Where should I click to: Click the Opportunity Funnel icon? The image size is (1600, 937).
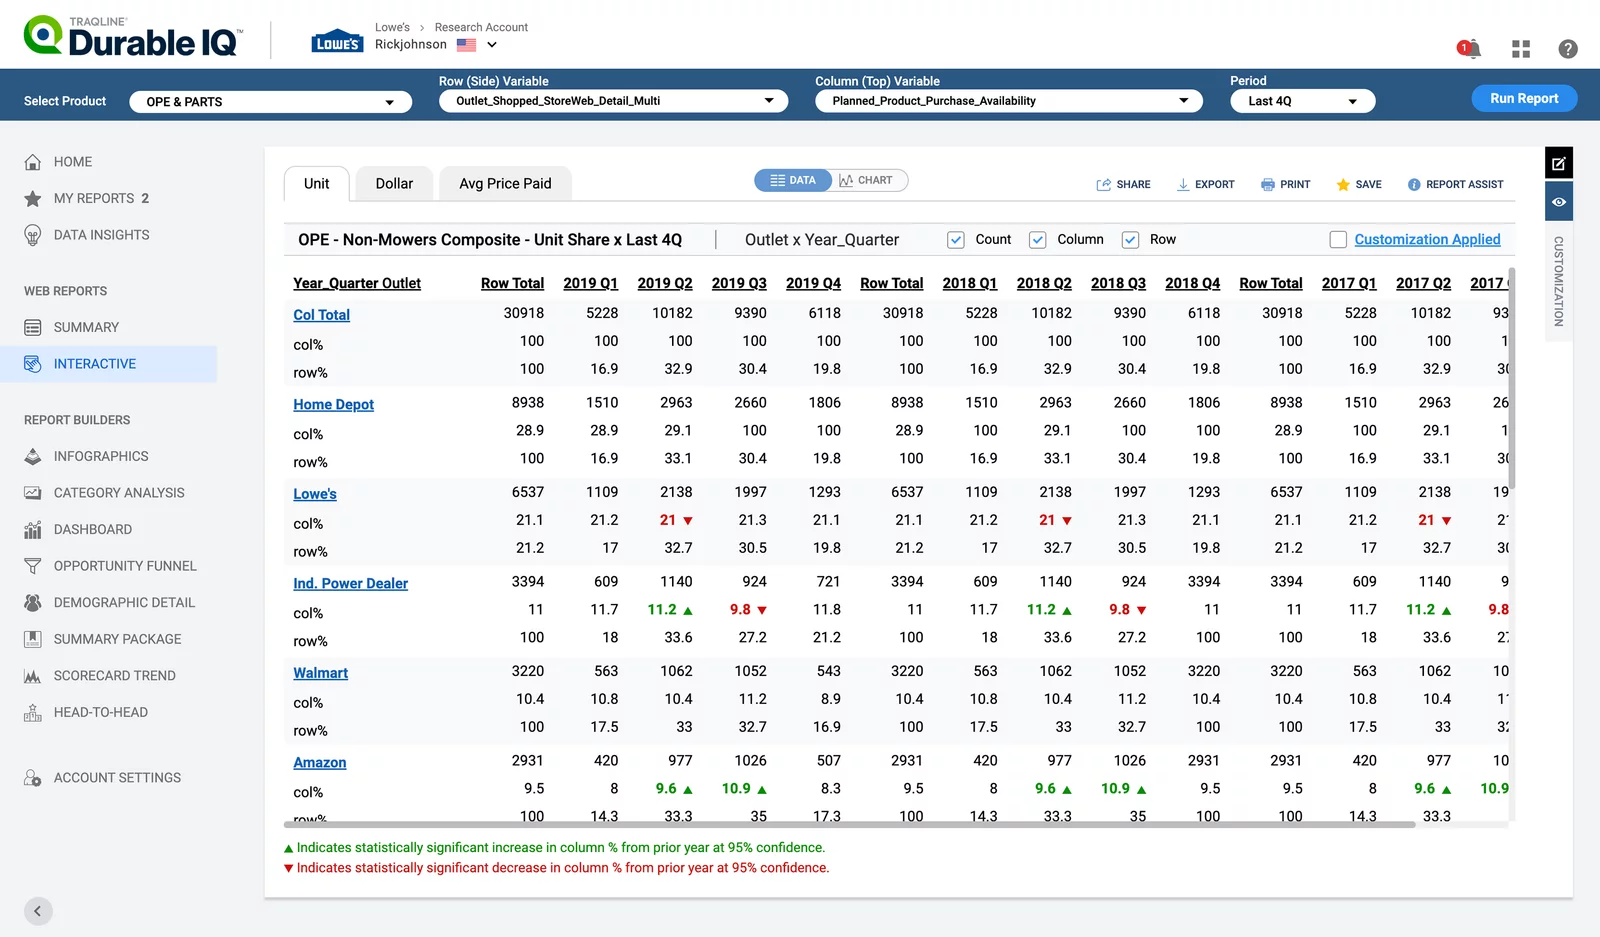tap(33, 566)
